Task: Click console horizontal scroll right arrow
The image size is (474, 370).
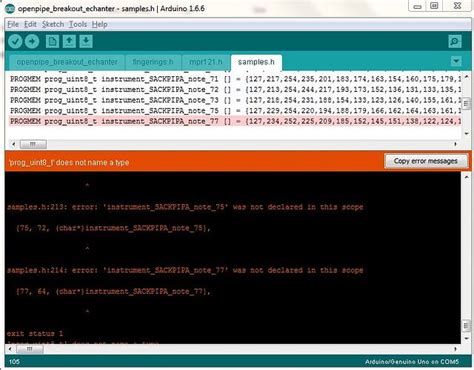Action: (456, 349)
